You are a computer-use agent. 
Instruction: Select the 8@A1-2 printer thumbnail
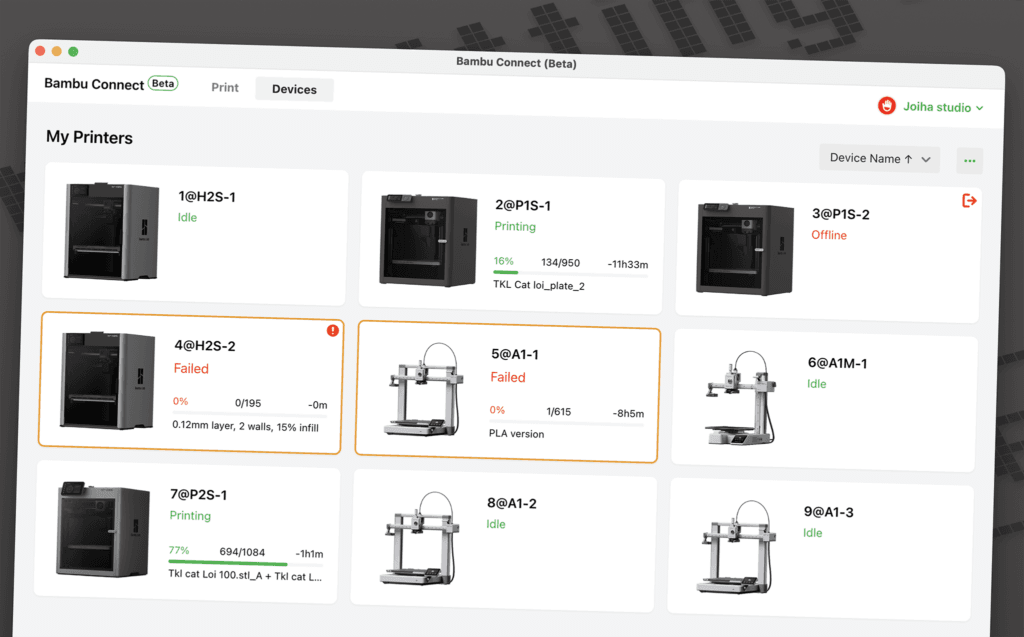tap(421, 543)
